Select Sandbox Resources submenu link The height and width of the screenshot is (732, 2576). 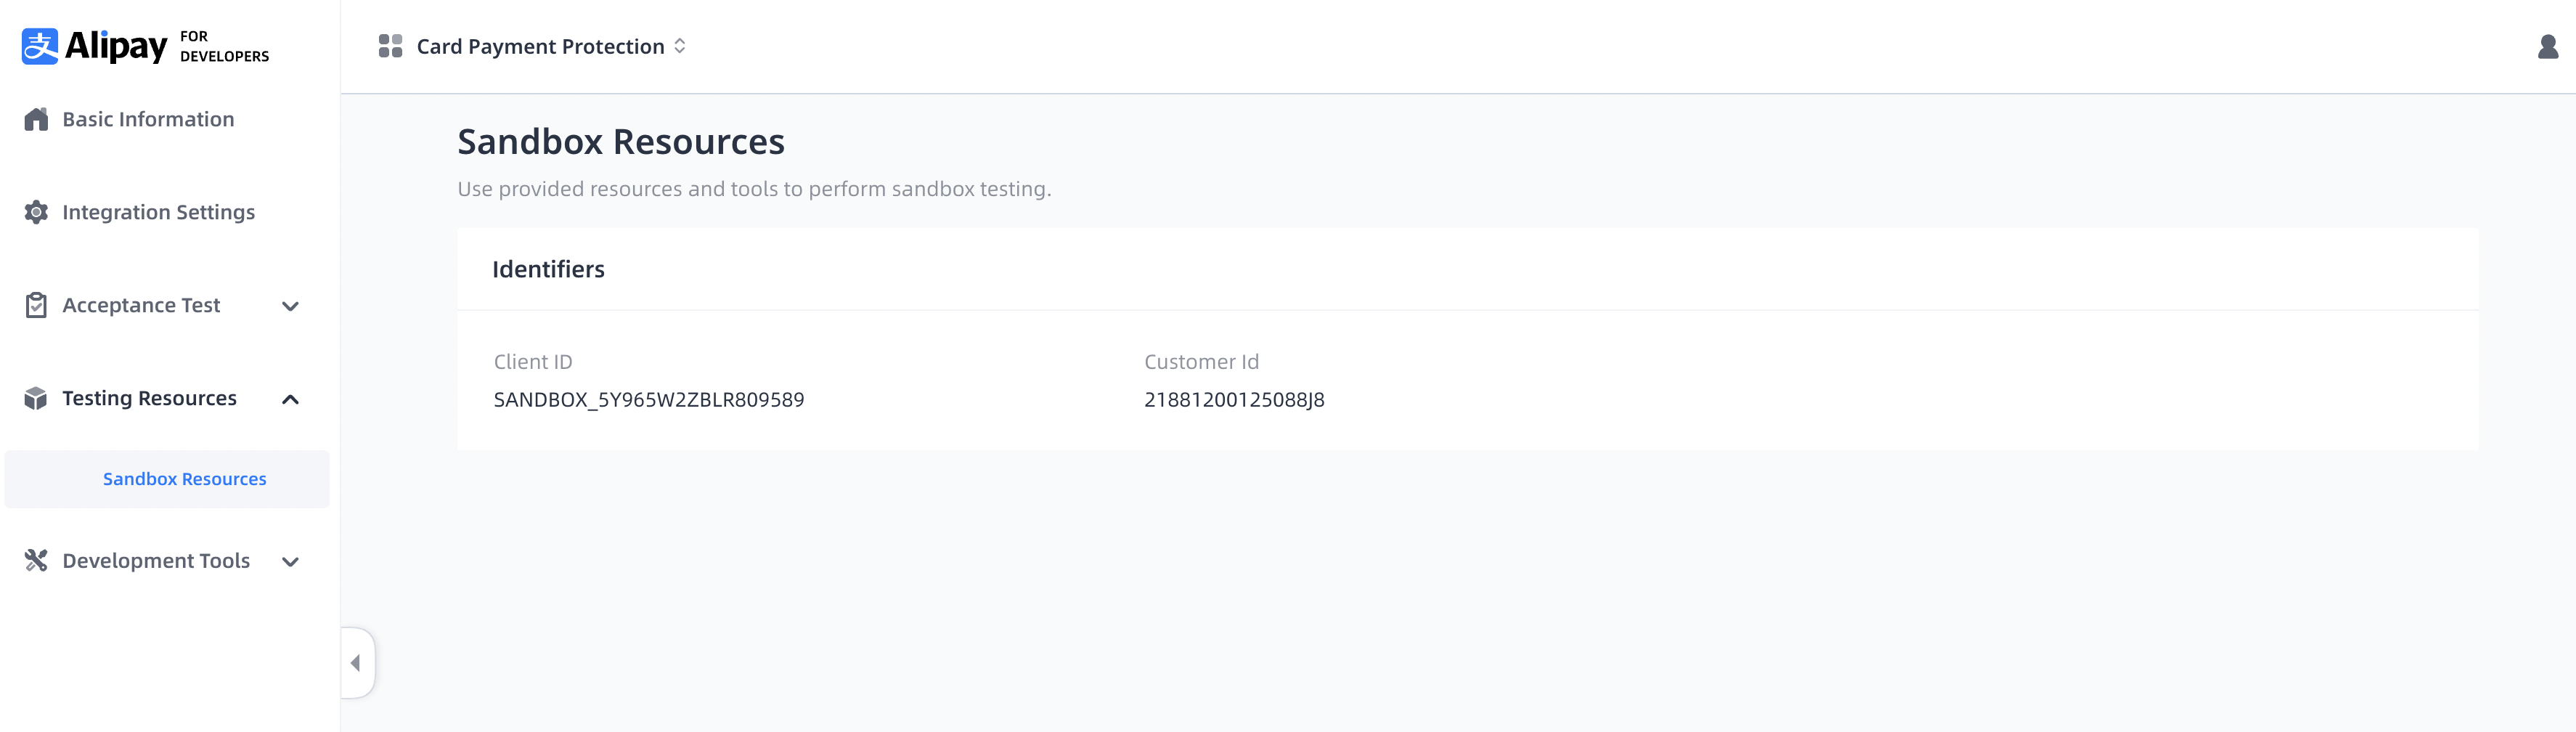pyautogui.click(x=185, y=479)
